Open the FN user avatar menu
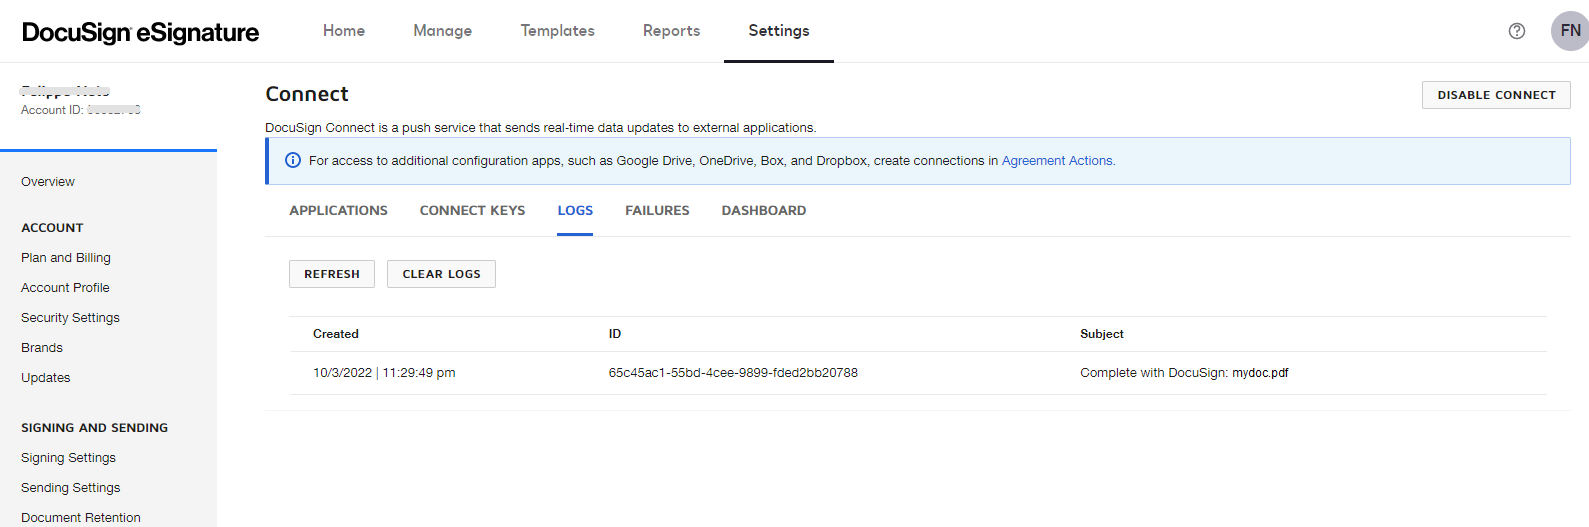The image size is (1589, 527). pyautogui.click(x=1570, y=31)
